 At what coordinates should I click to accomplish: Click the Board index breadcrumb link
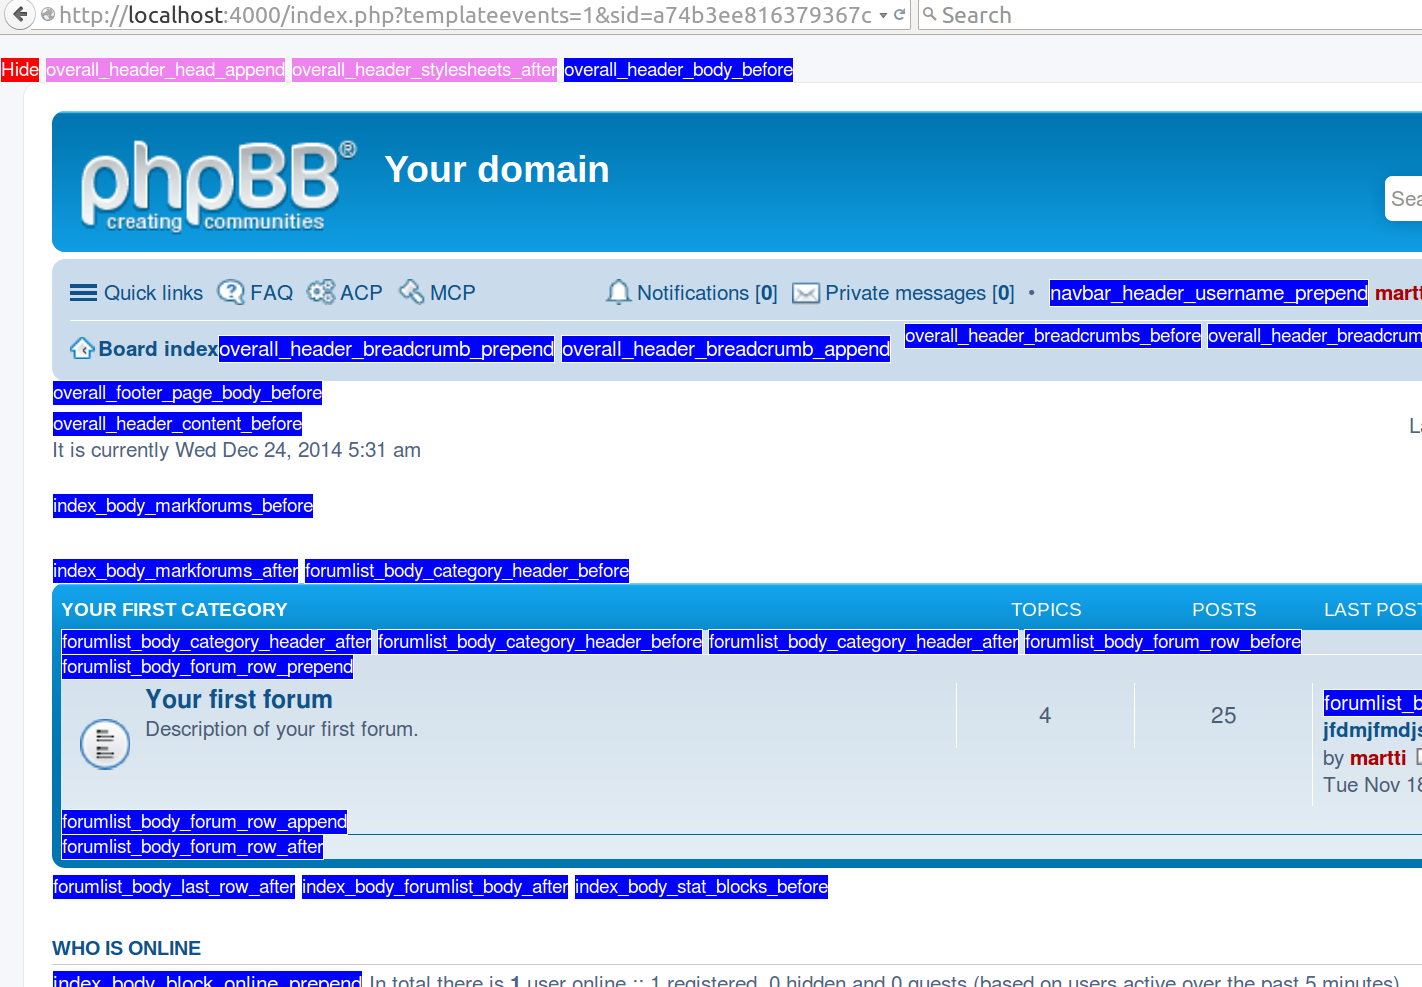coord(158,349)
